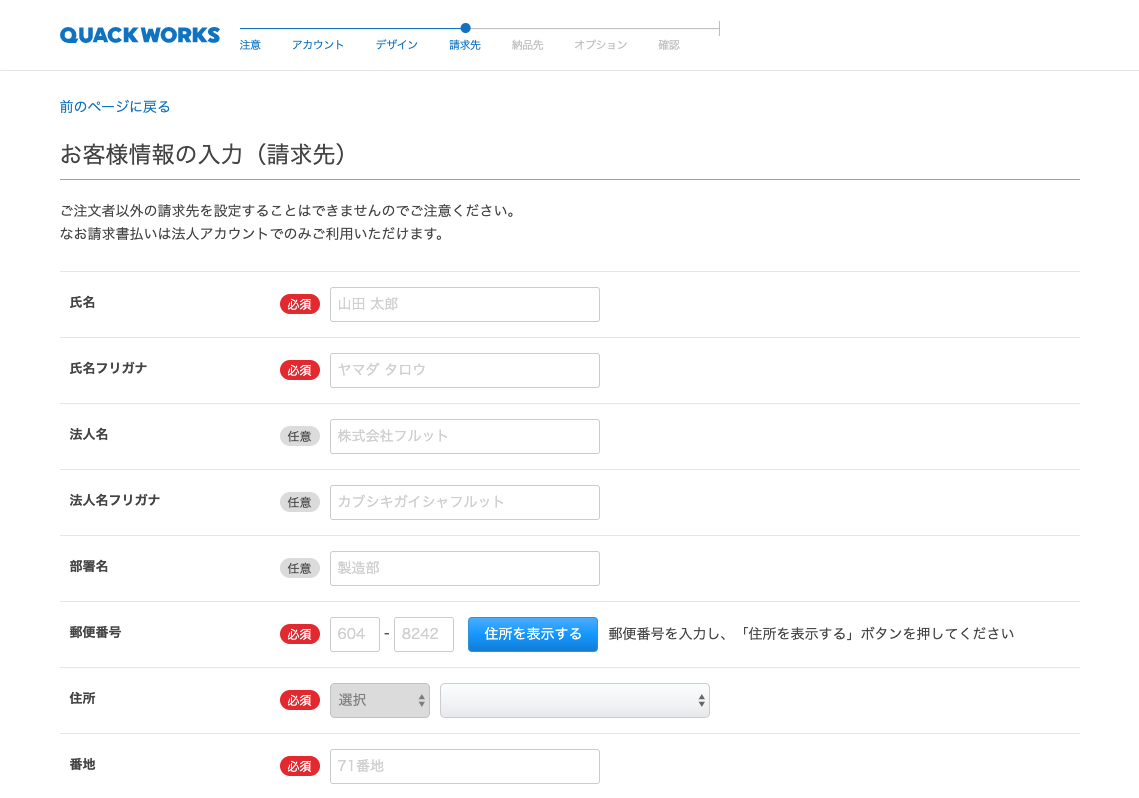Jump to the 確認 step tab

coord(667,44)
